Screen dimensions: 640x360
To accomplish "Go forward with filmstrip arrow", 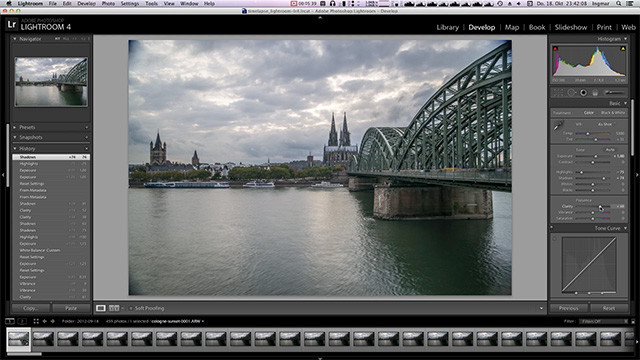I will coord(52,321).
